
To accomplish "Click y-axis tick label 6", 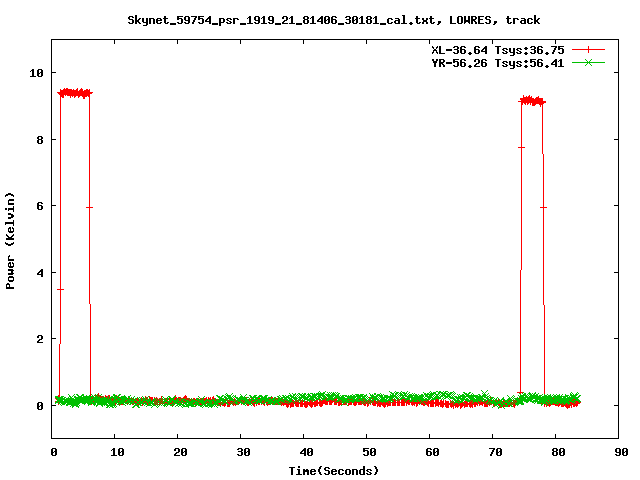I will click(40, 206).
